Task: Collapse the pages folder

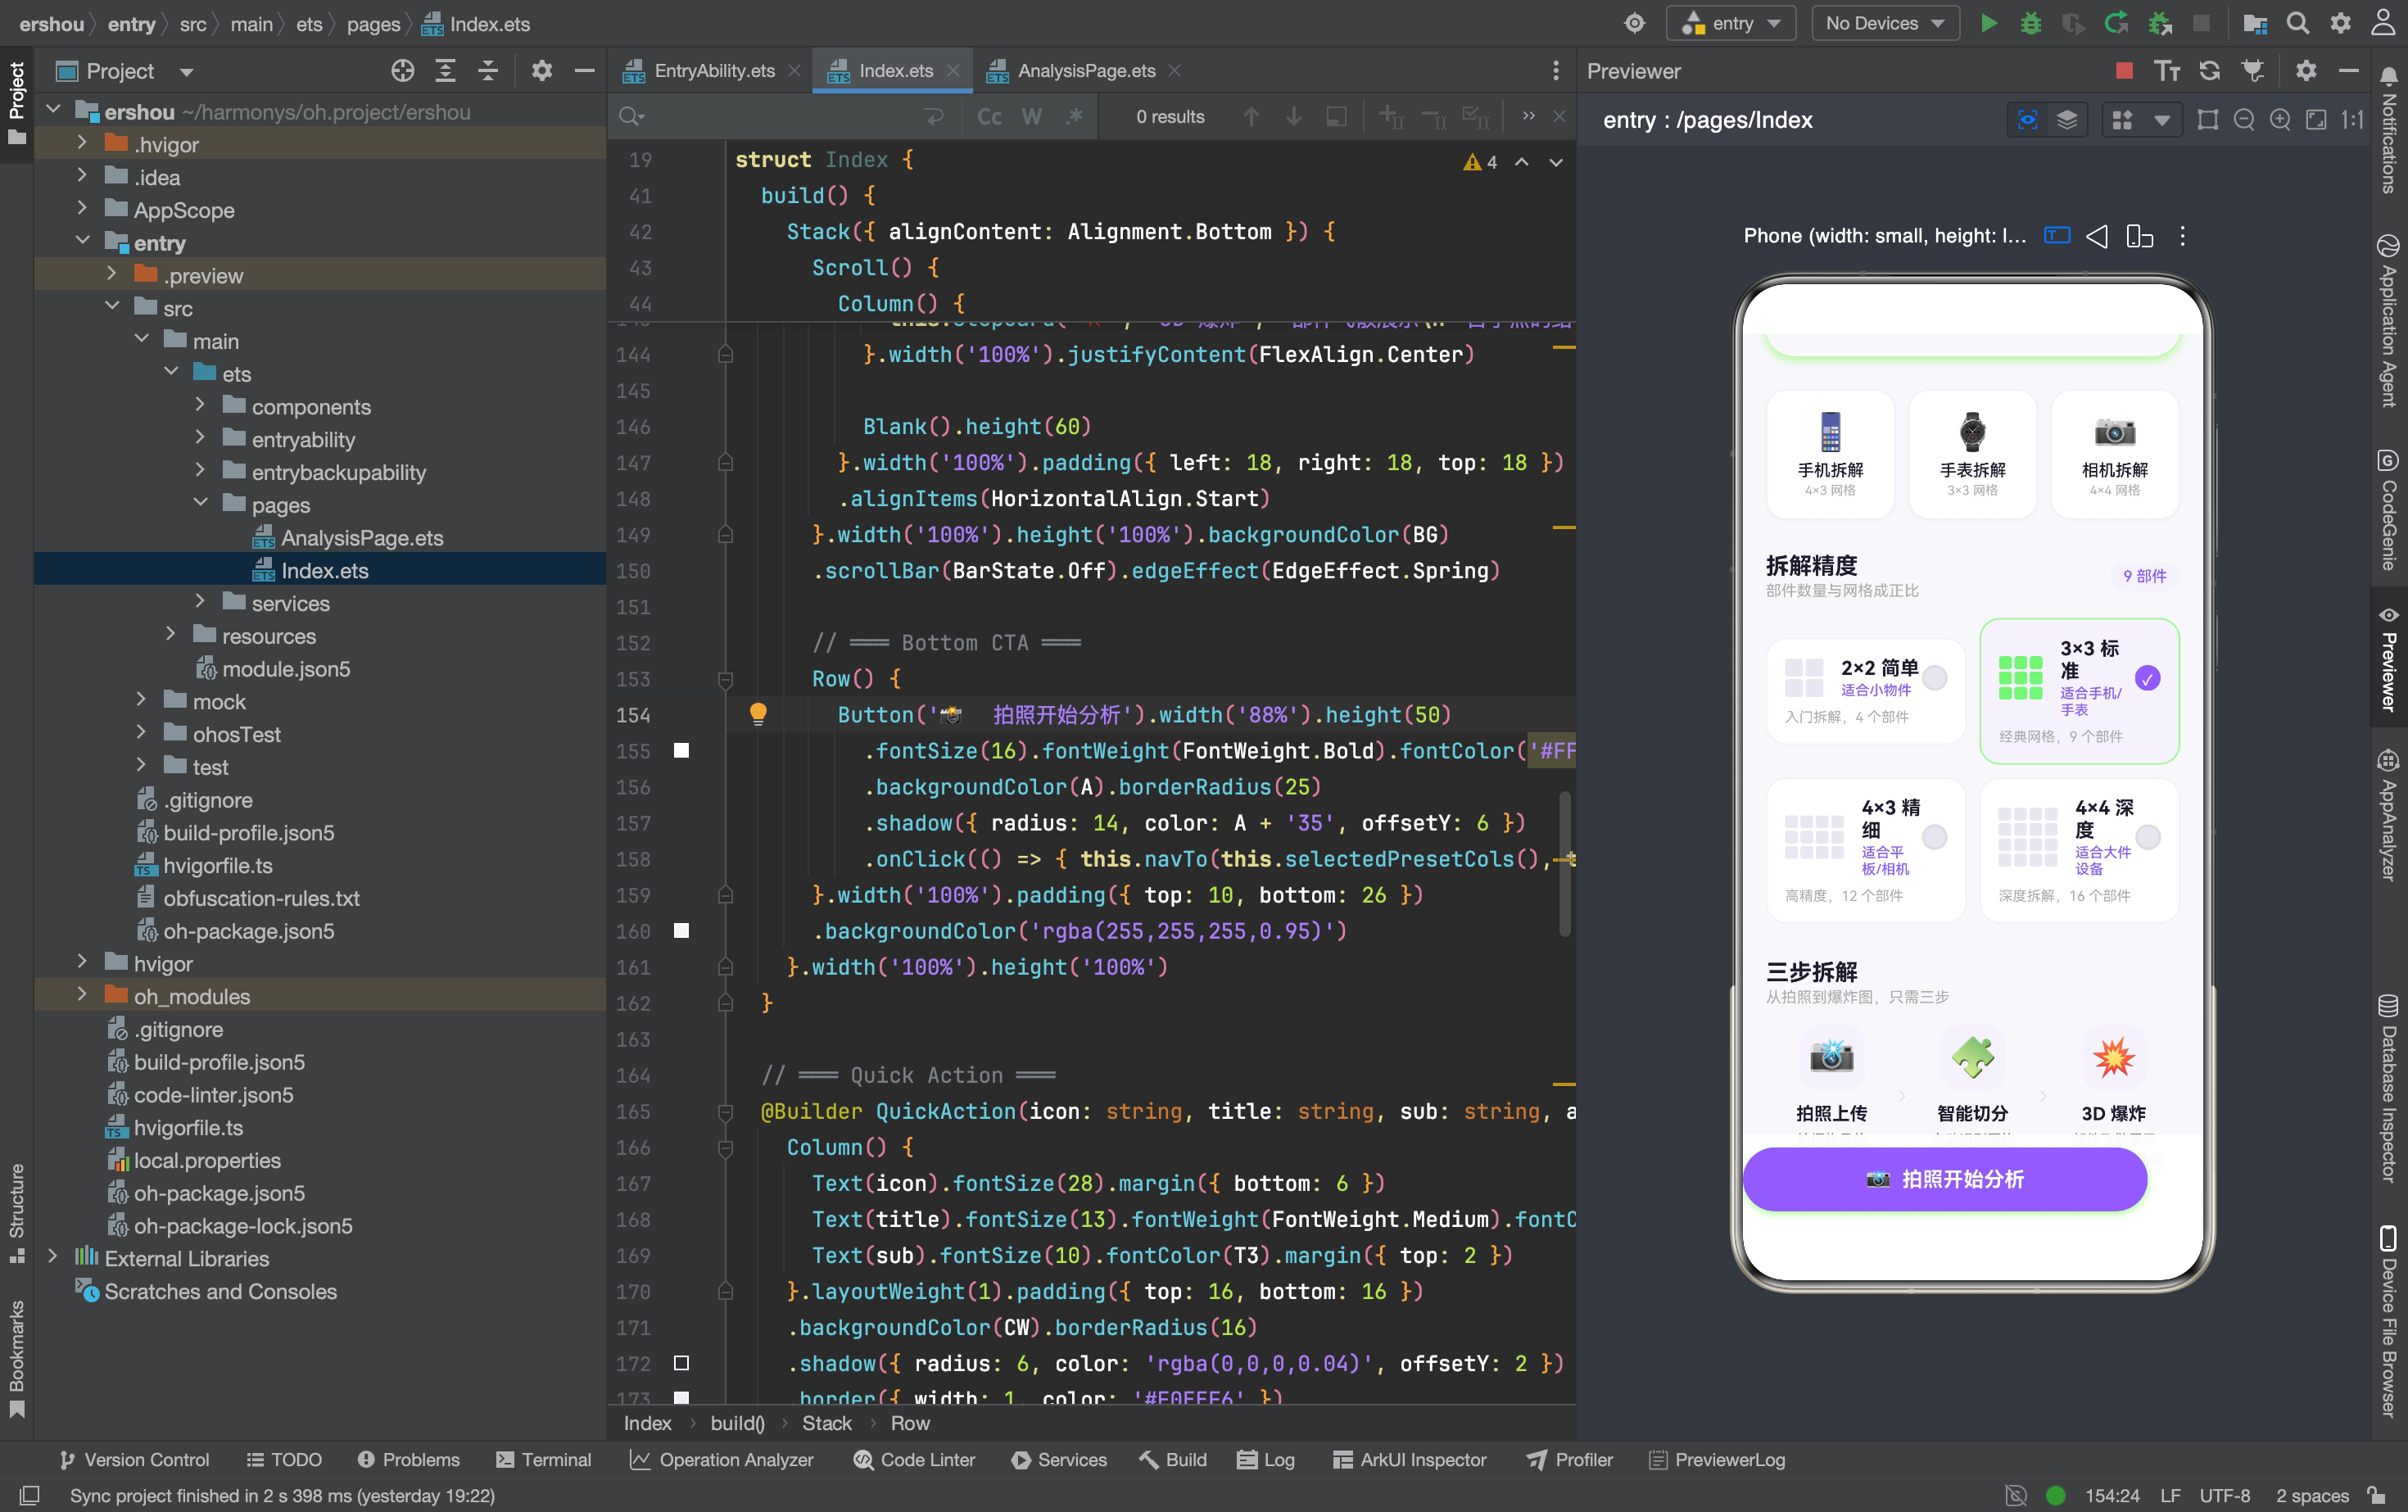Action: pyautogui.click(x=200, y=504)
